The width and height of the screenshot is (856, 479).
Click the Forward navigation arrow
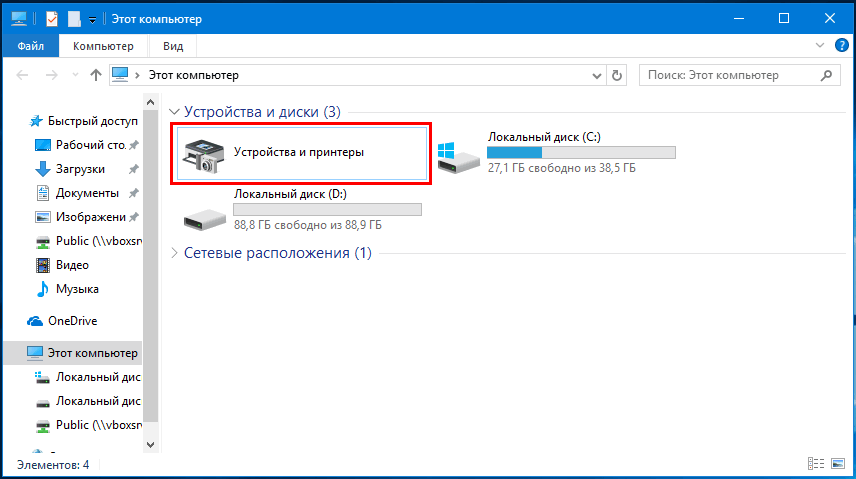[x=51, y=75]
